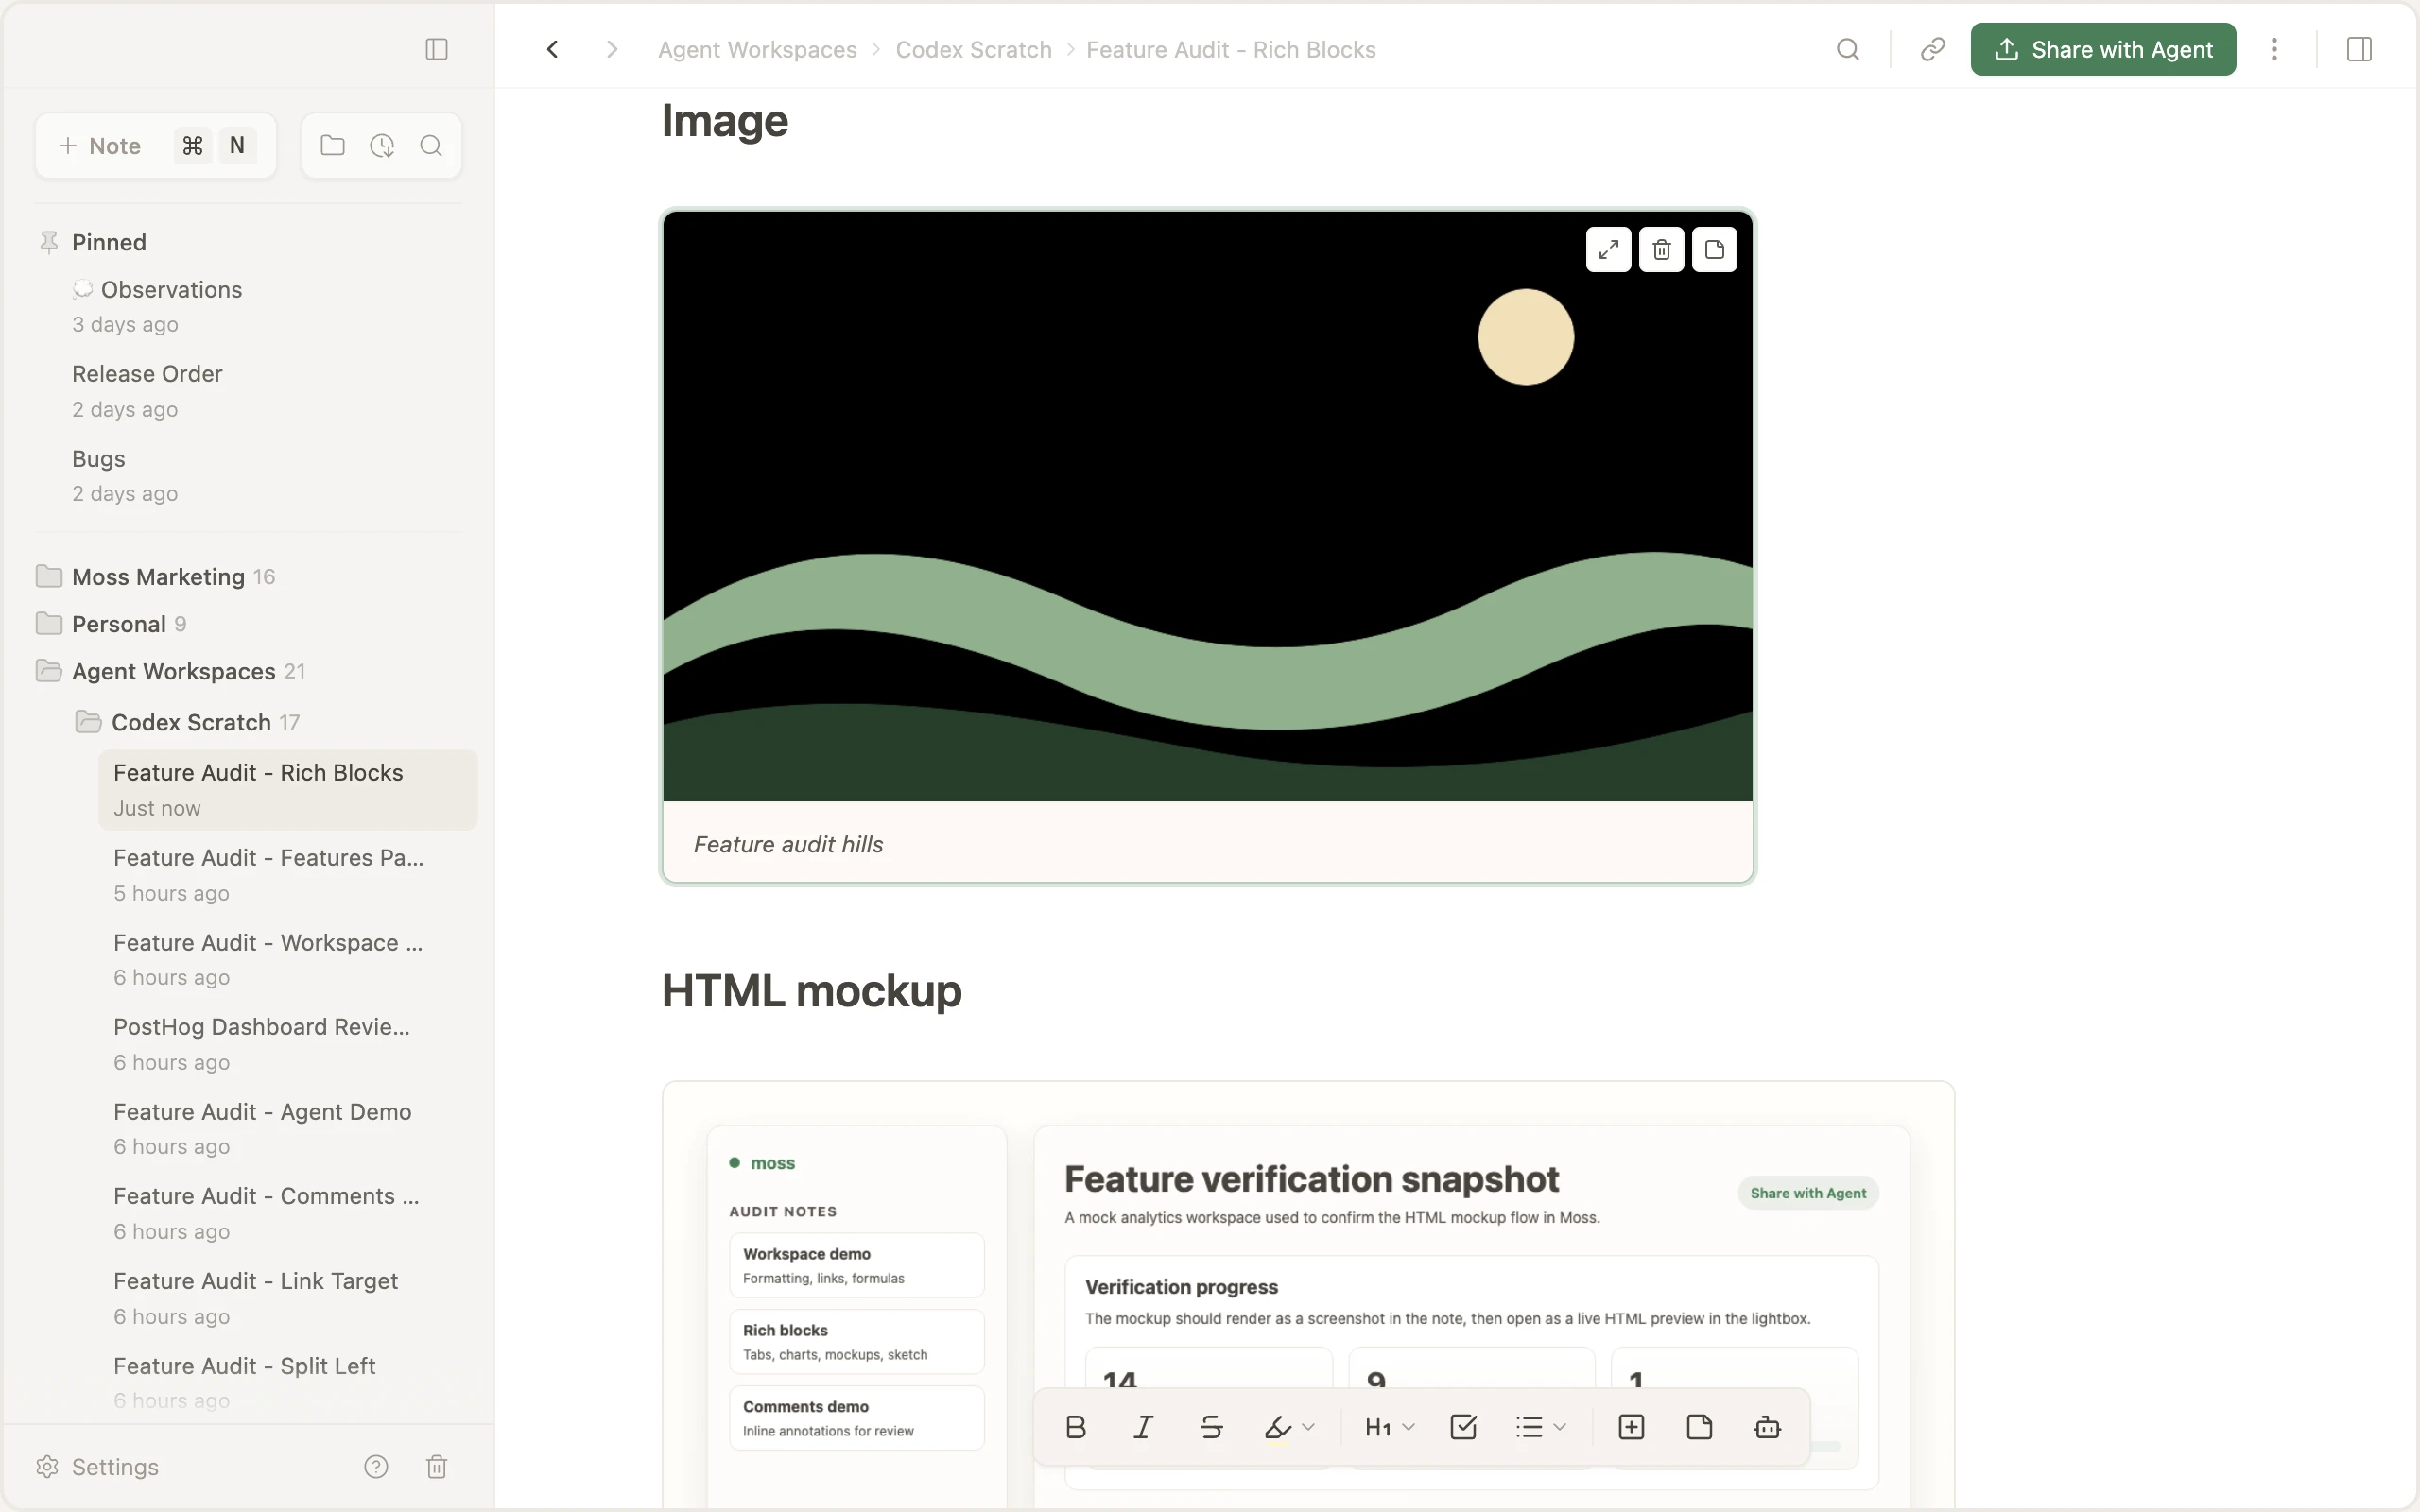Toggle the right side panel
Image resolution: width=2420 pixels, height=1512 pixels.
2359,49
